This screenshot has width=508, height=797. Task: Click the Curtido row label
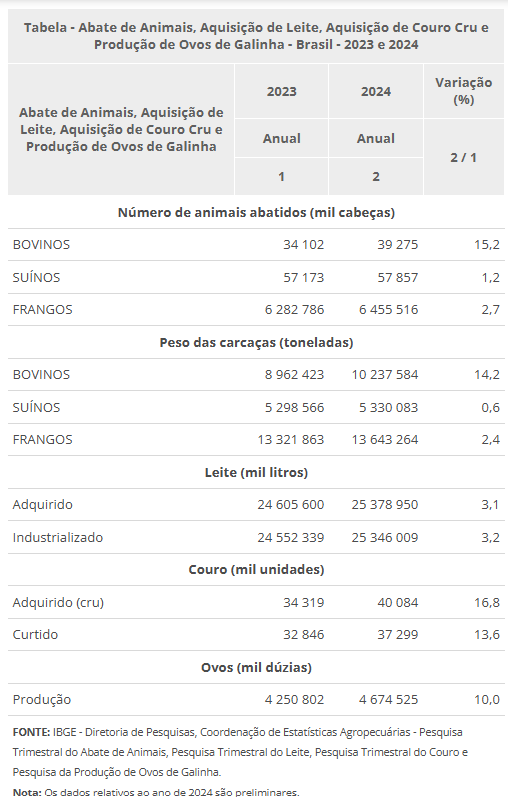coord(36,635)
